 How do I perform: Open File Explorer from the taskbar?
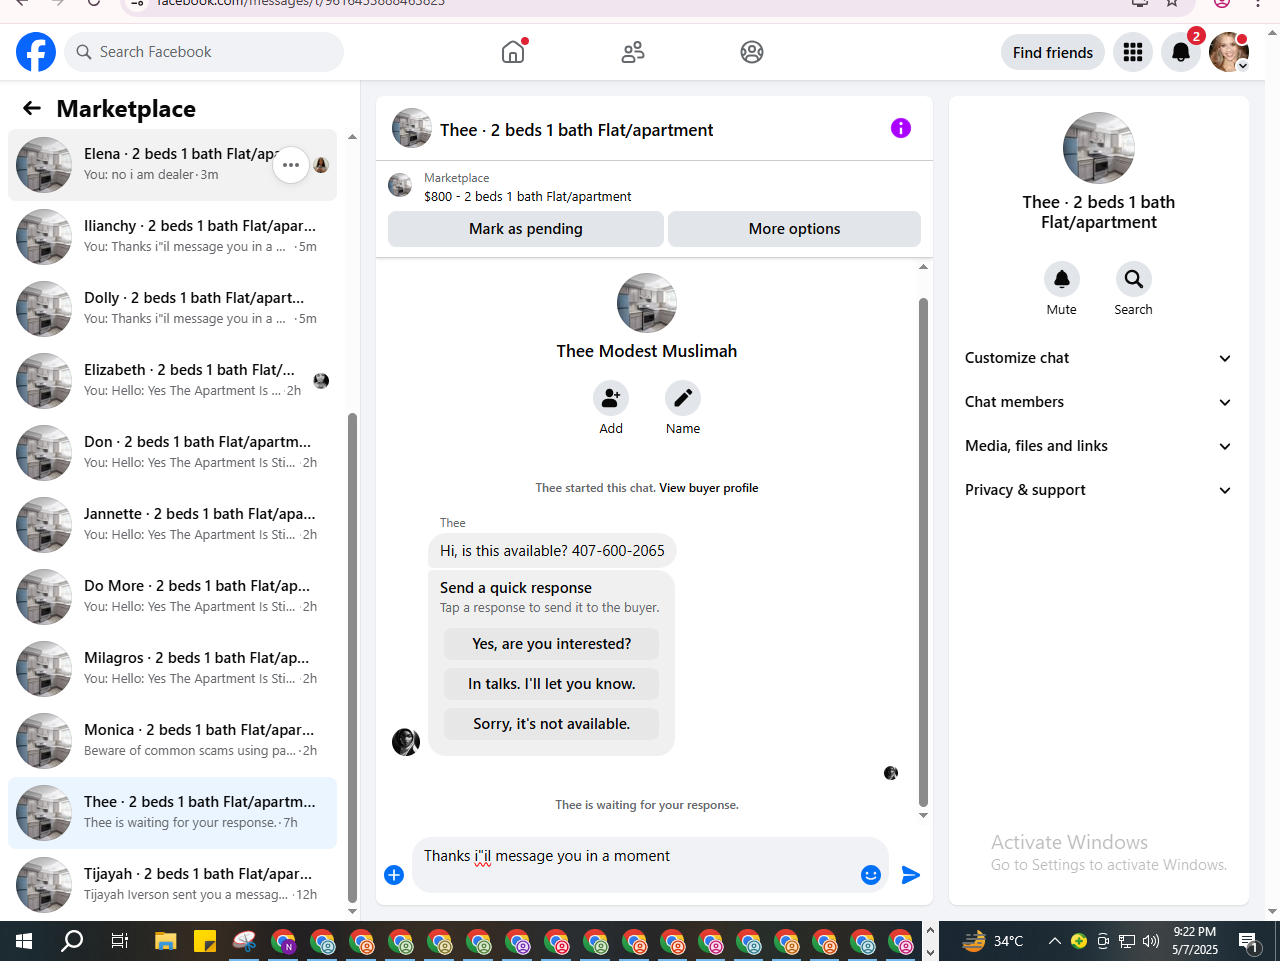165,941
